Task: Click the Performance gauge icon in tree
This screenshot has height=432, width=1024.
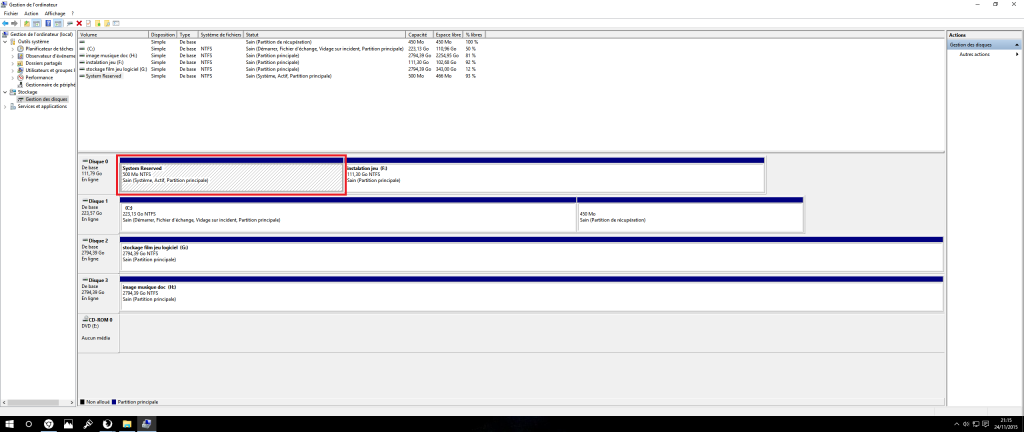Action: coord(21,78)
